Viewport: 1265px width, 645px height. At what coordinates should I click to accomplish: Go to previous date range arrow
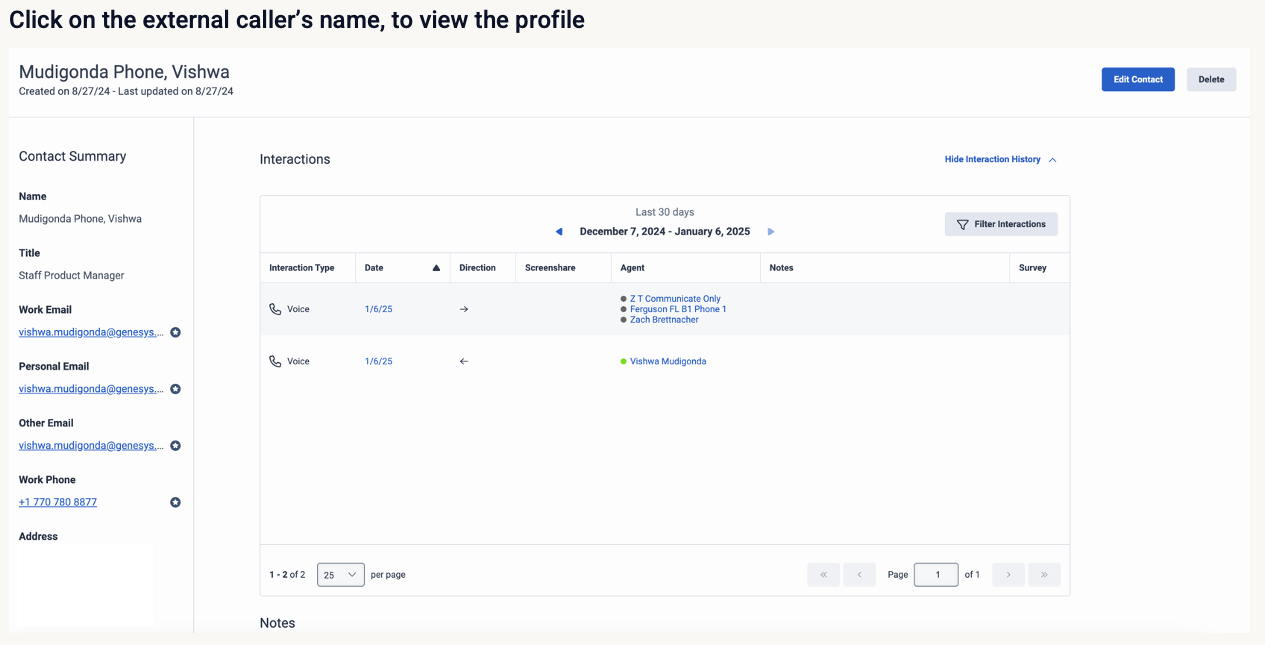click(x=559, y=232)
